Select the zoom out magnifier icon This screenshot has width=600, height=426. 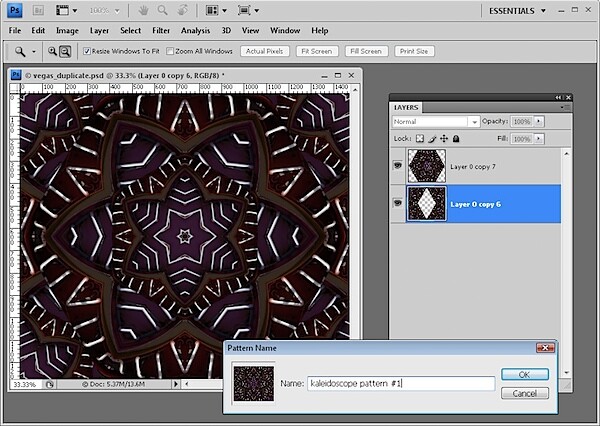click(65, 51)
